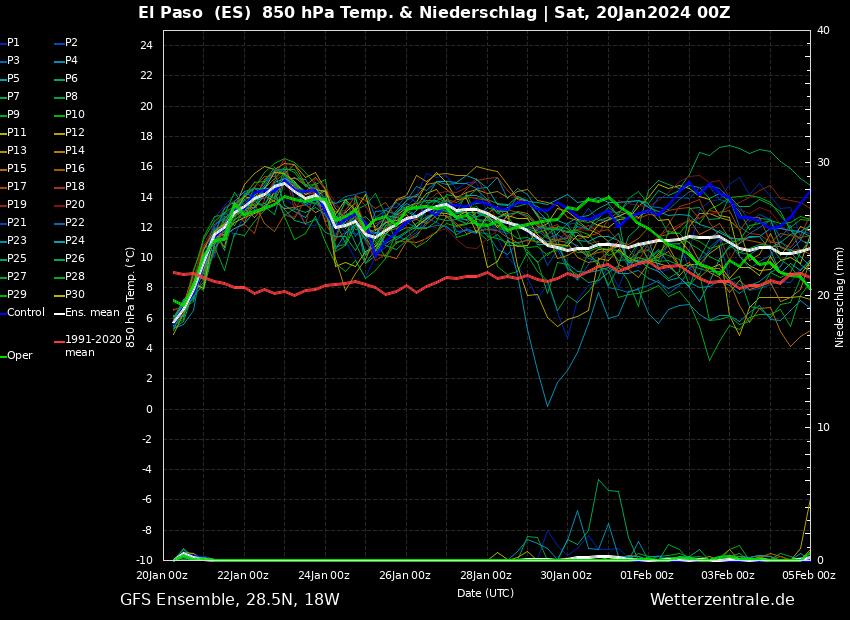850x620 pixels.
Task: Select the Oper legend entry
Action: coord(19,356)
